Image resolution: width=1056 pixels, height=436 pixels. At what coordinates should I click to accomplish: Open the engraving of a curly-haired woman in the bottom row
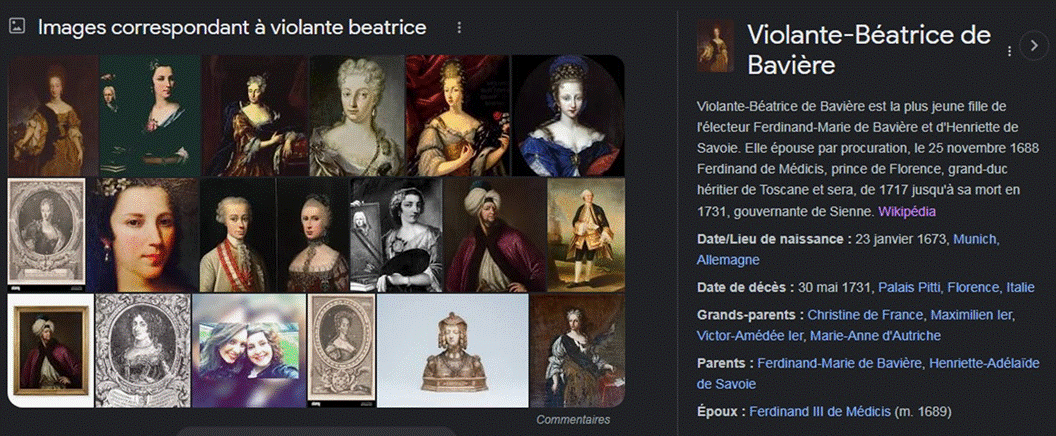[x=143, y=350]
